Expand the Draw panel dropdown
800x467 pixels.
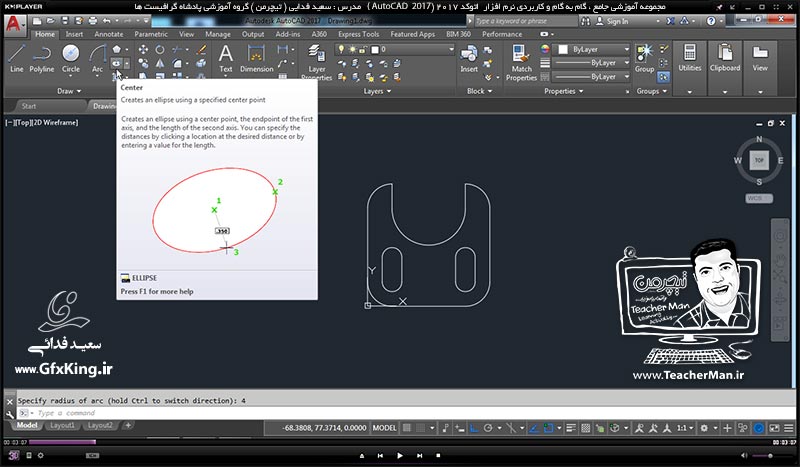69,91
